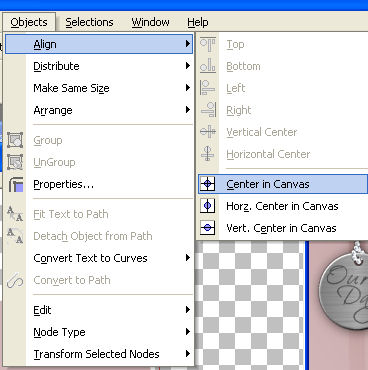
Task: Open Transform Selected Nodes submenu
Action: pyautogui.click(x=99, y=354)
